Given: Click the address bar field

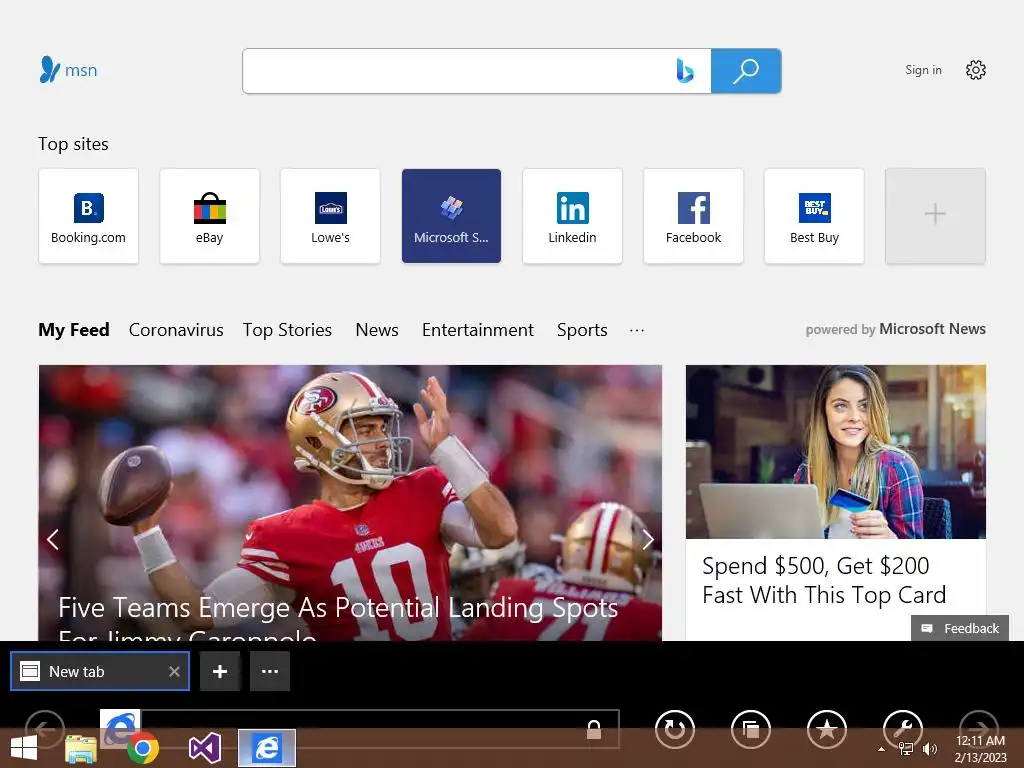Looking at the screenshot, I should coord(379,729).
